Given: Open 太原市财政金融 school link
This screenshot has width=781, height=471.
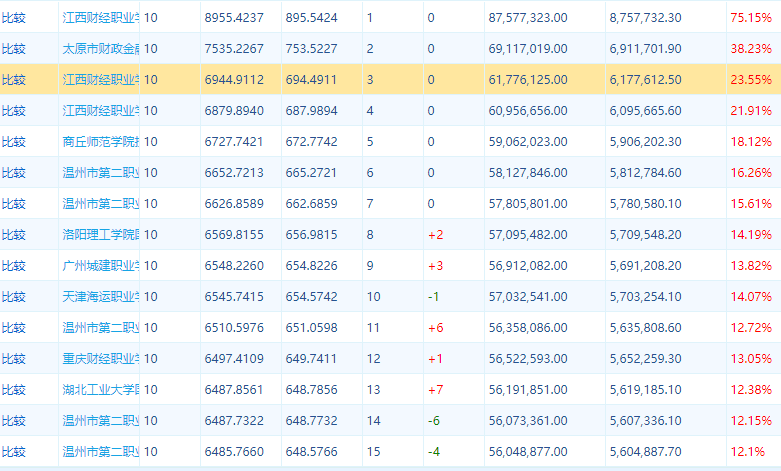Looking at the screenshot, I should pos(100,48).
